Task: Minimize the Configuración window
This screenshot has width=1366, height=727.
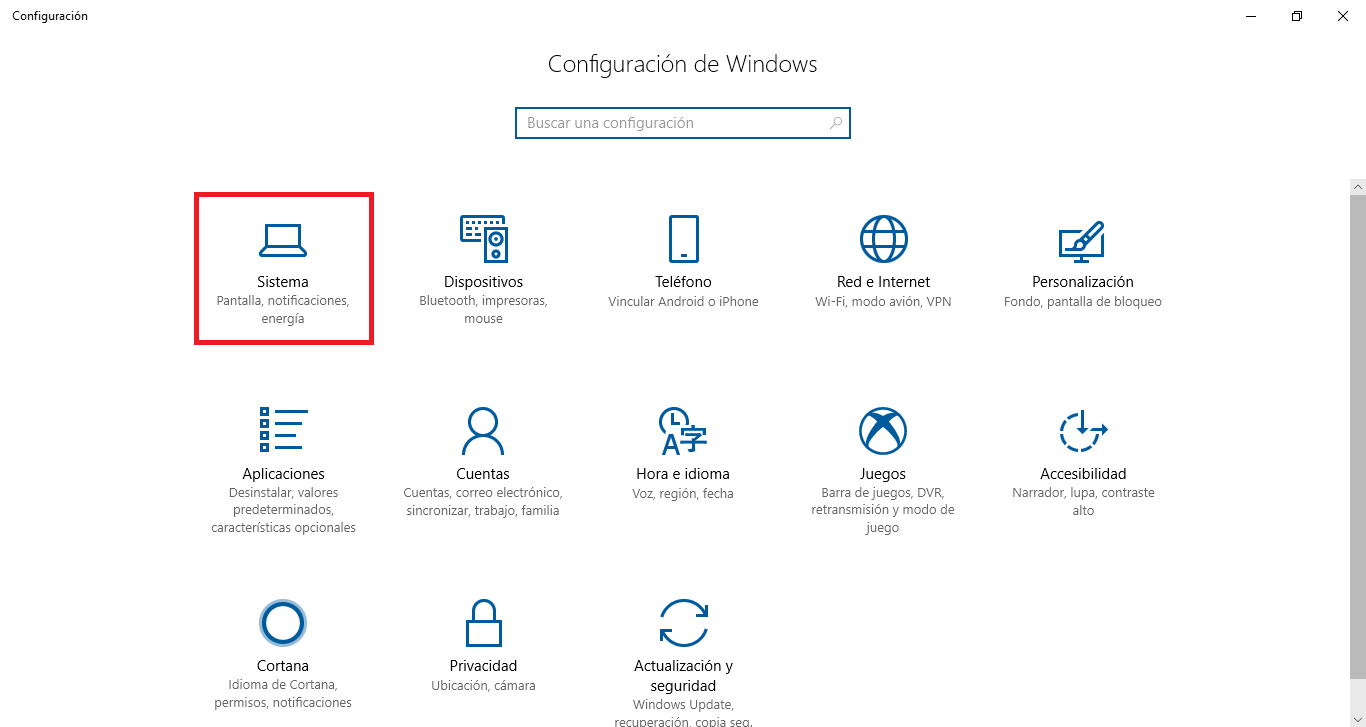Action: [1251, 16]
